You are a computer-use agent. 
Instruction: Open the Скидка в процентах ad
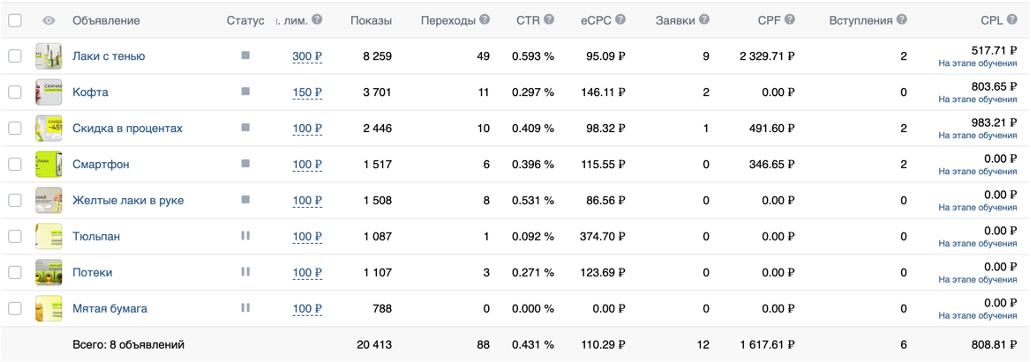tap(128, 128)
